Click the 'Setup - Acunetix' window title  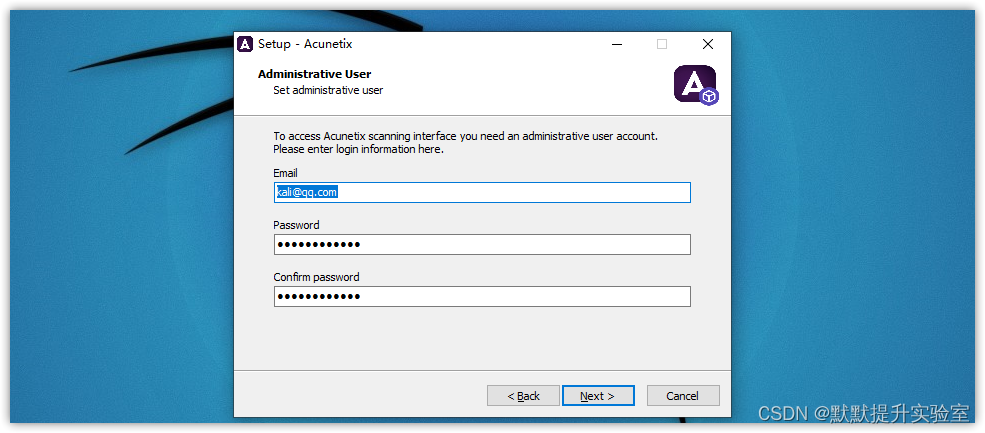[x=305, y=44]
